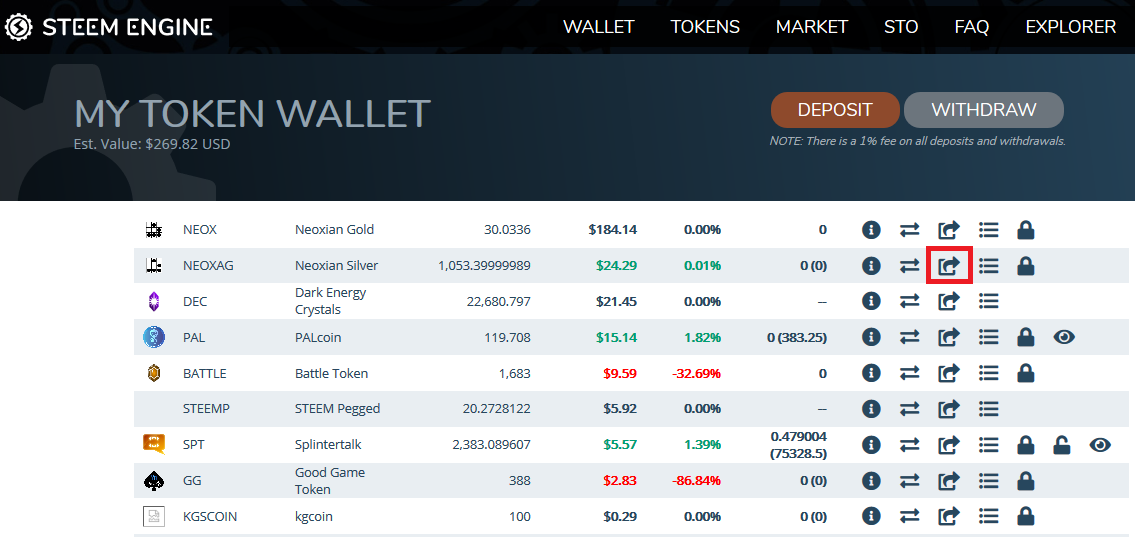Click the transfer arrows icon for NEOX

[909, 230]
